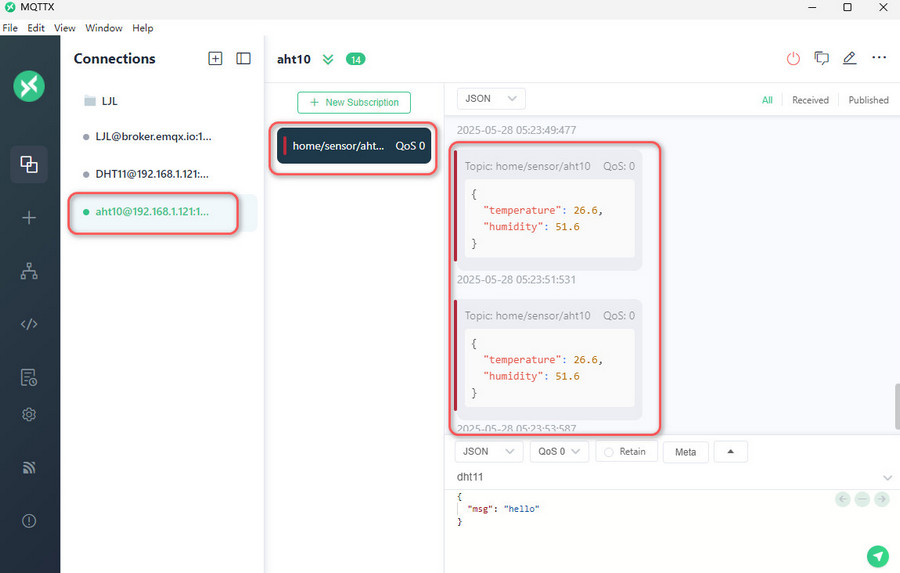This screenshot has height=573, width=900.
Task: Open the QoS 0 dropdown
Action: [559, 452]
